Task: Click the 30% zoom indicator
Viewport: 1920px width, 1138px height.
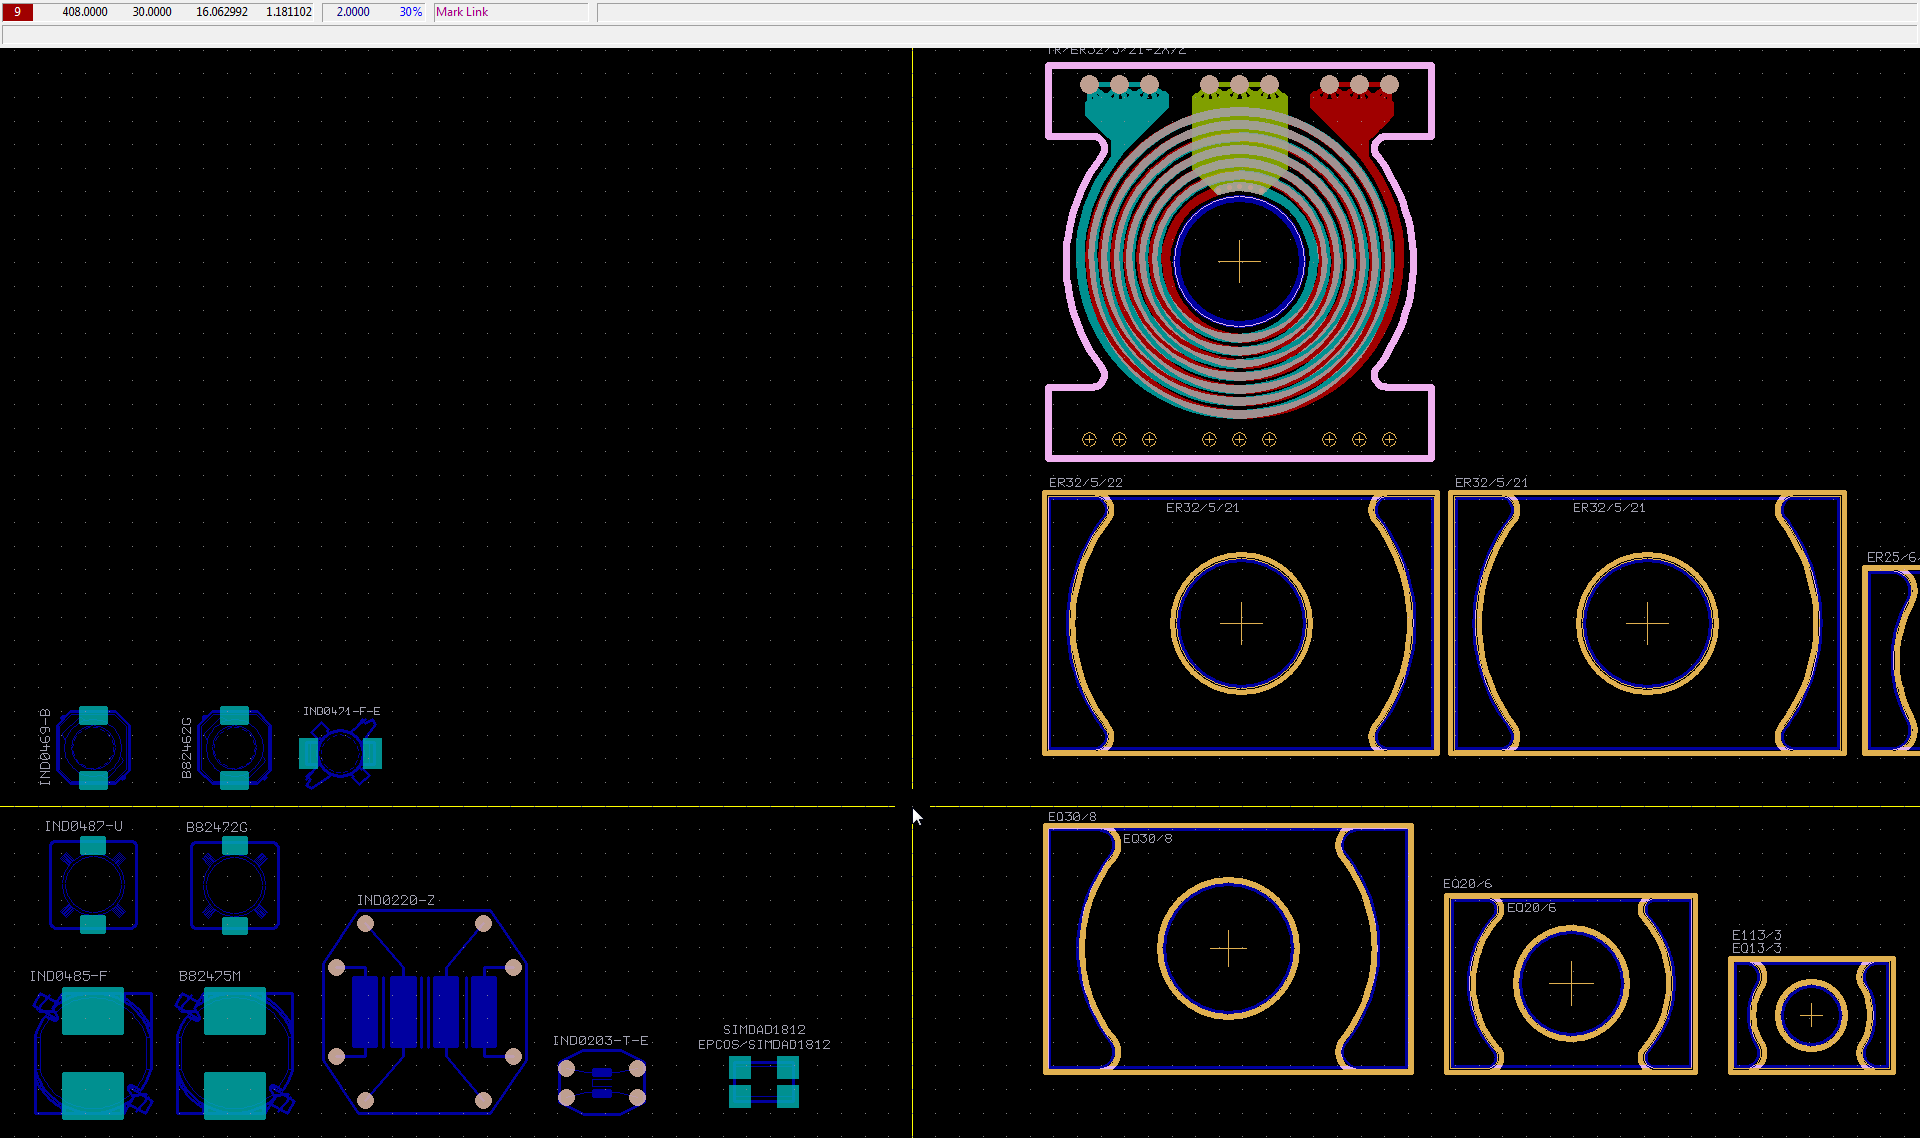Action: coord(411,12)
